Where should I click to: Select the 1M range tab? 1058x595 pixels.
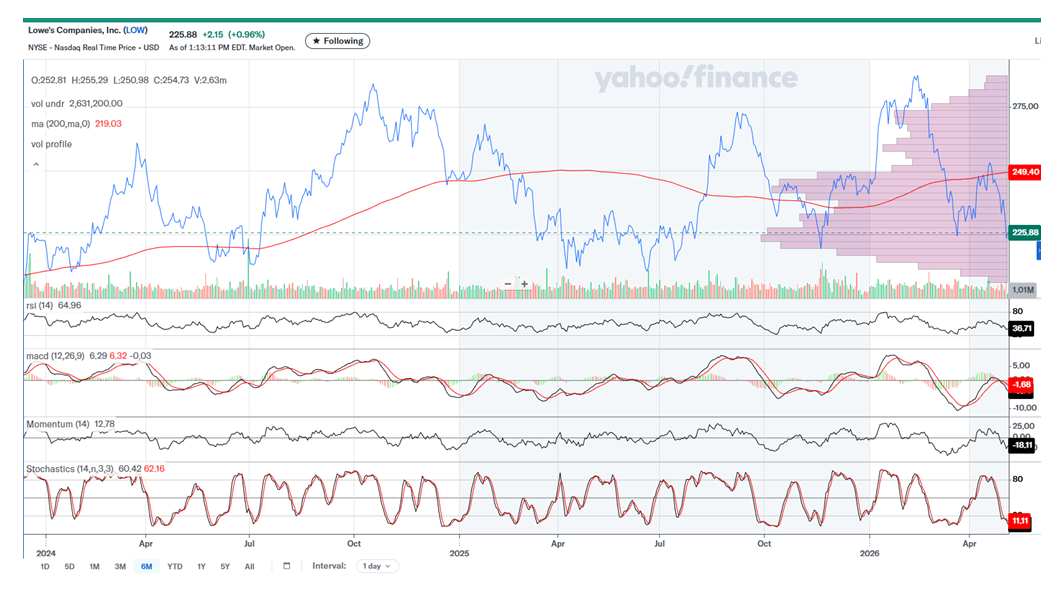tap(94, 567)
